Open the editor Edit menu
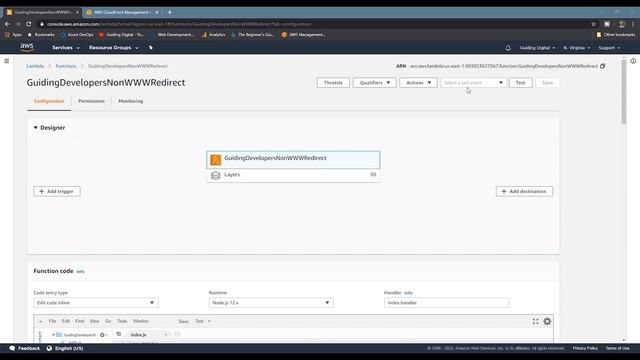Viewport: 640px width, 360px height. coord(66,321)
